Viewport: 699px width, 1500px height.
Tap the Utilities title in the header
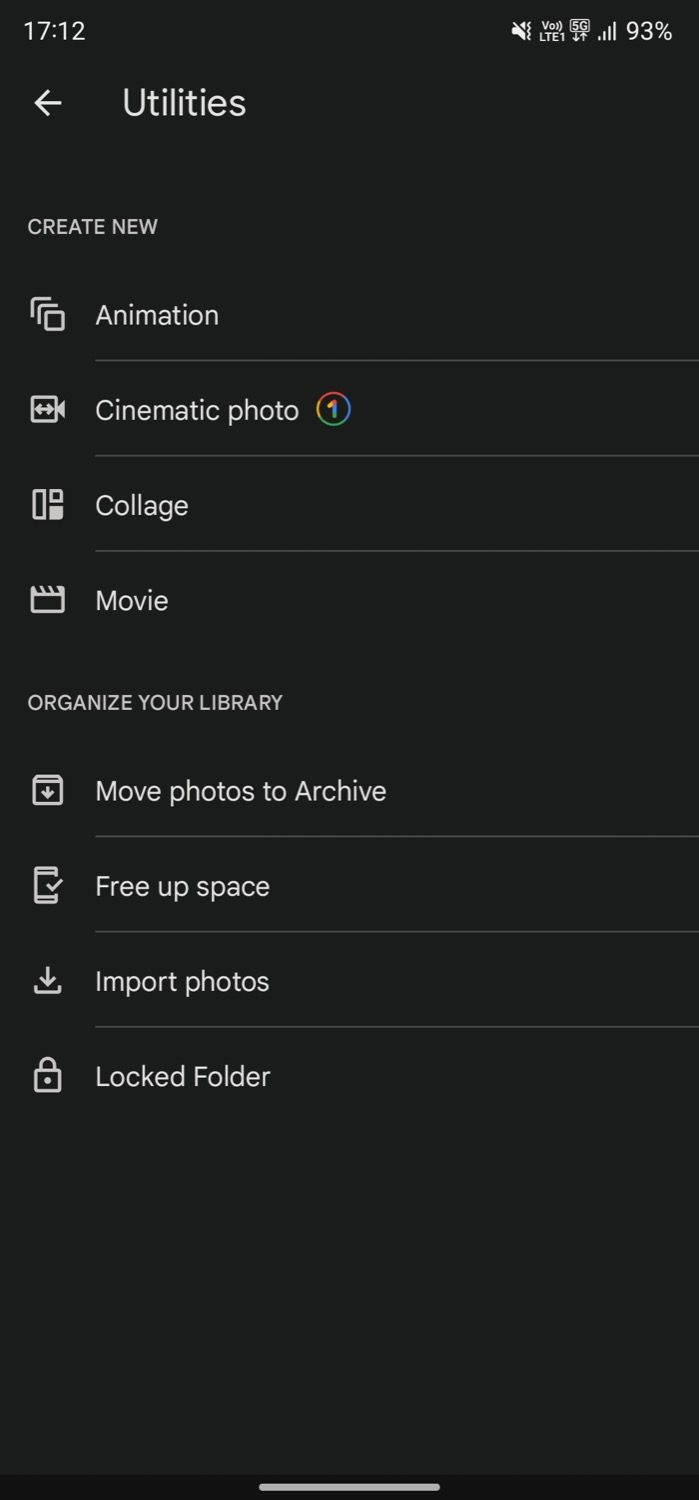(x=184, y=102)
